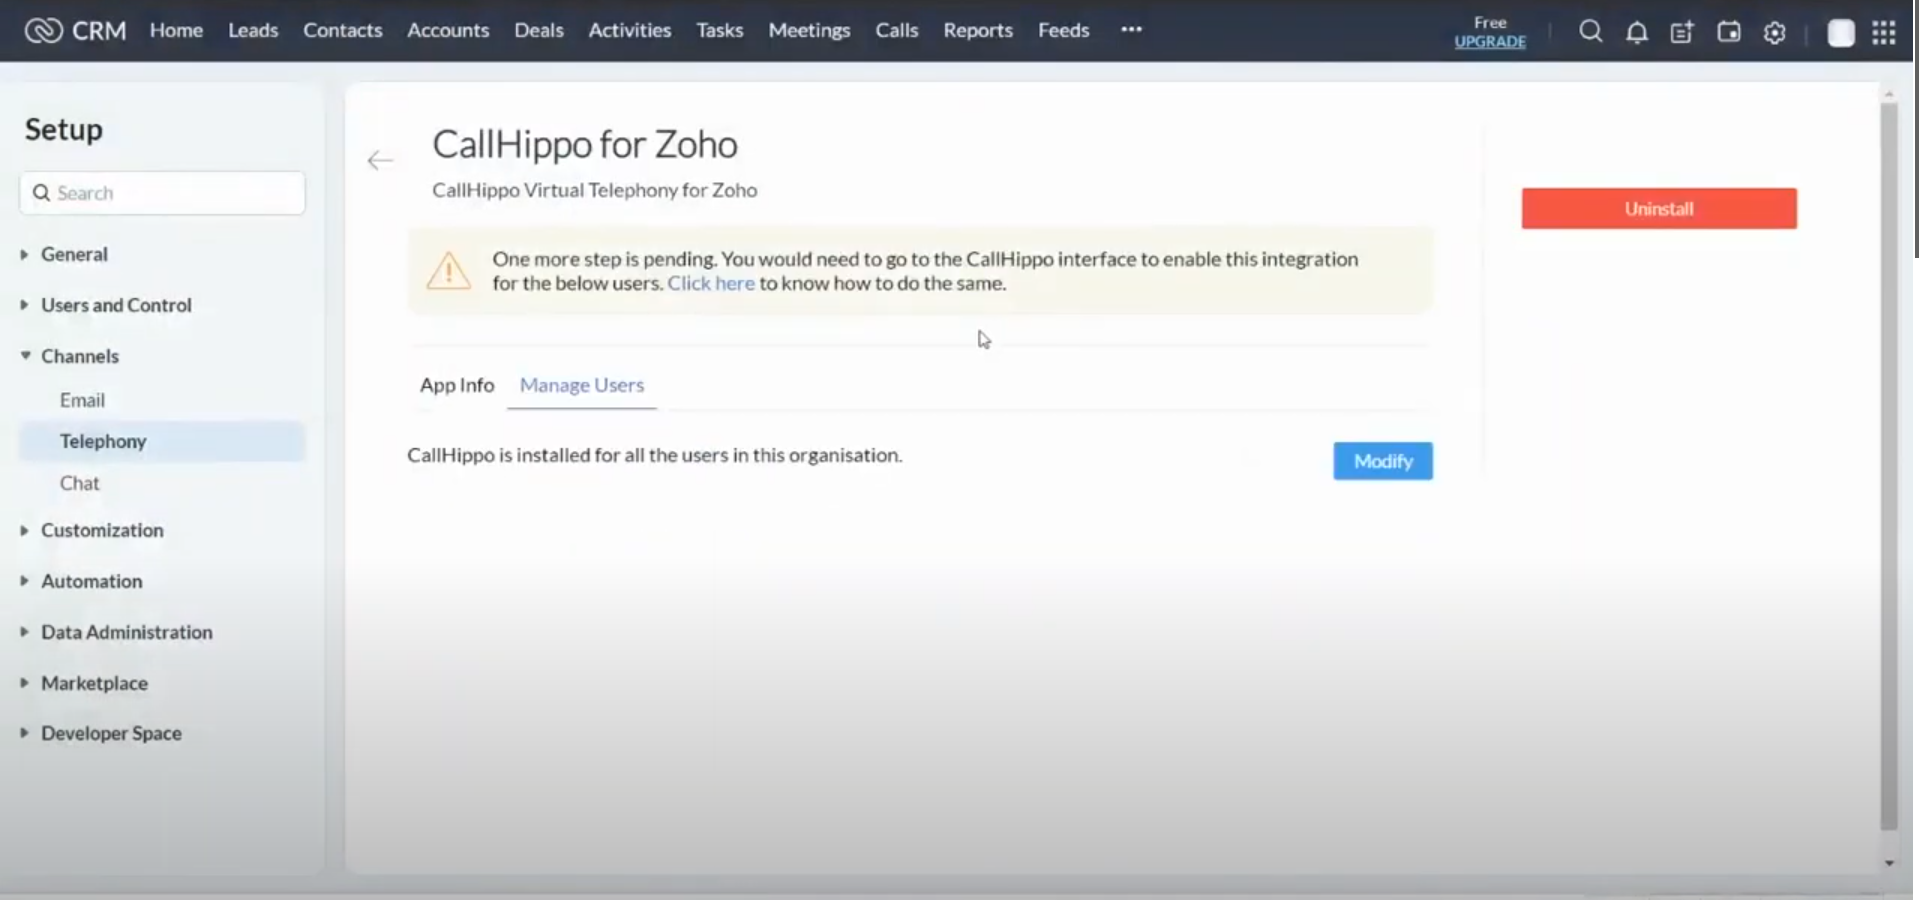Click the red Uninstall button

click(1659, 208)
